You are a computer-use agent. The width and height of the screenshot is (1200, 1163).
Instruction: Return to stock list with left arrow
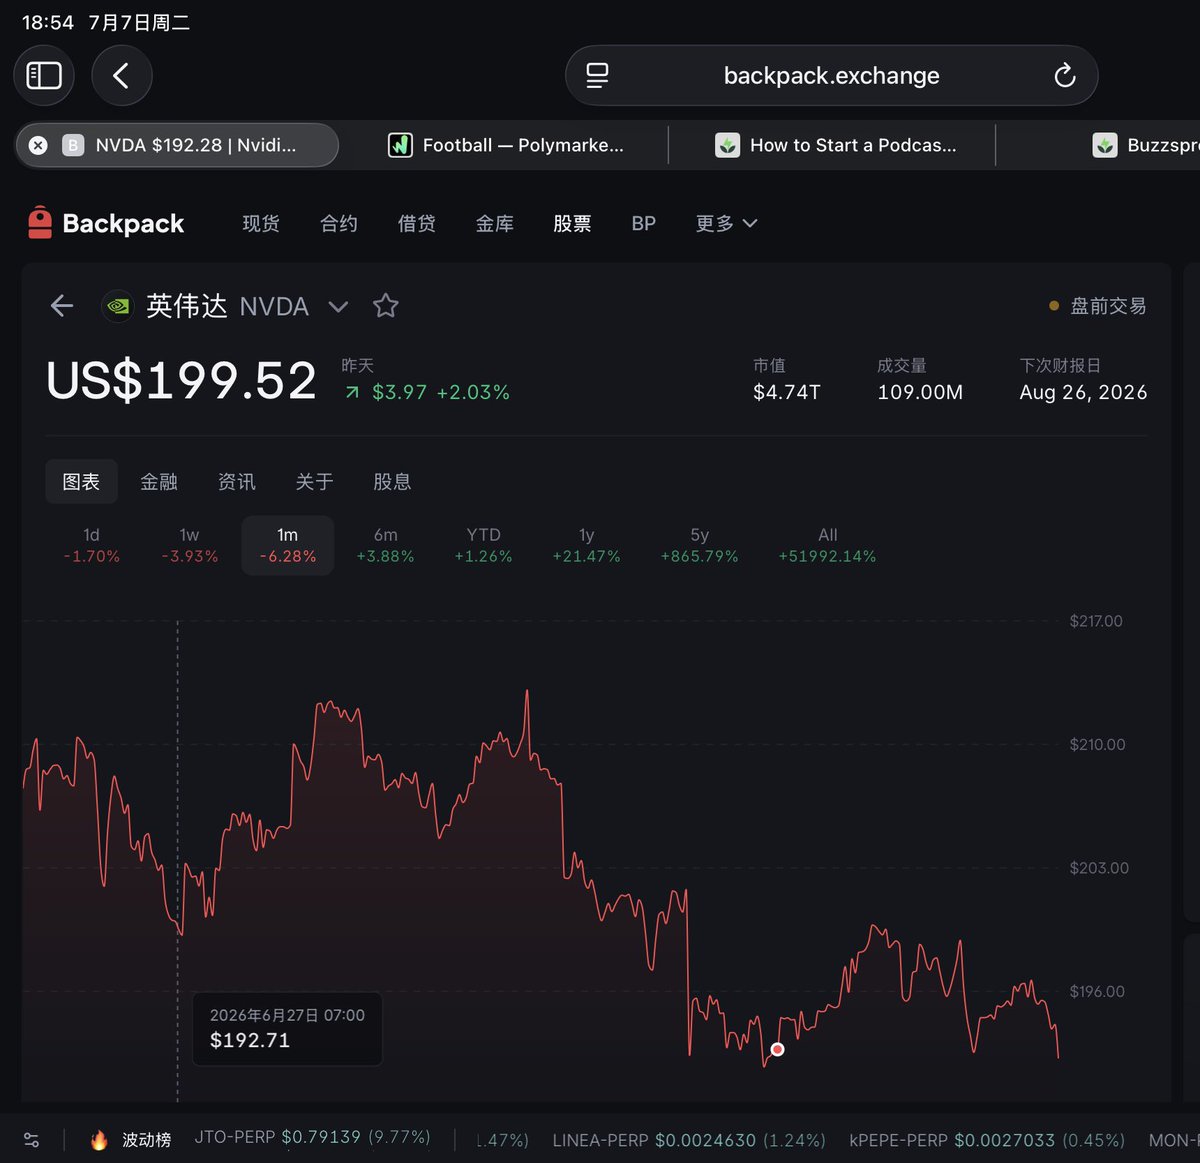click(62, 306)
